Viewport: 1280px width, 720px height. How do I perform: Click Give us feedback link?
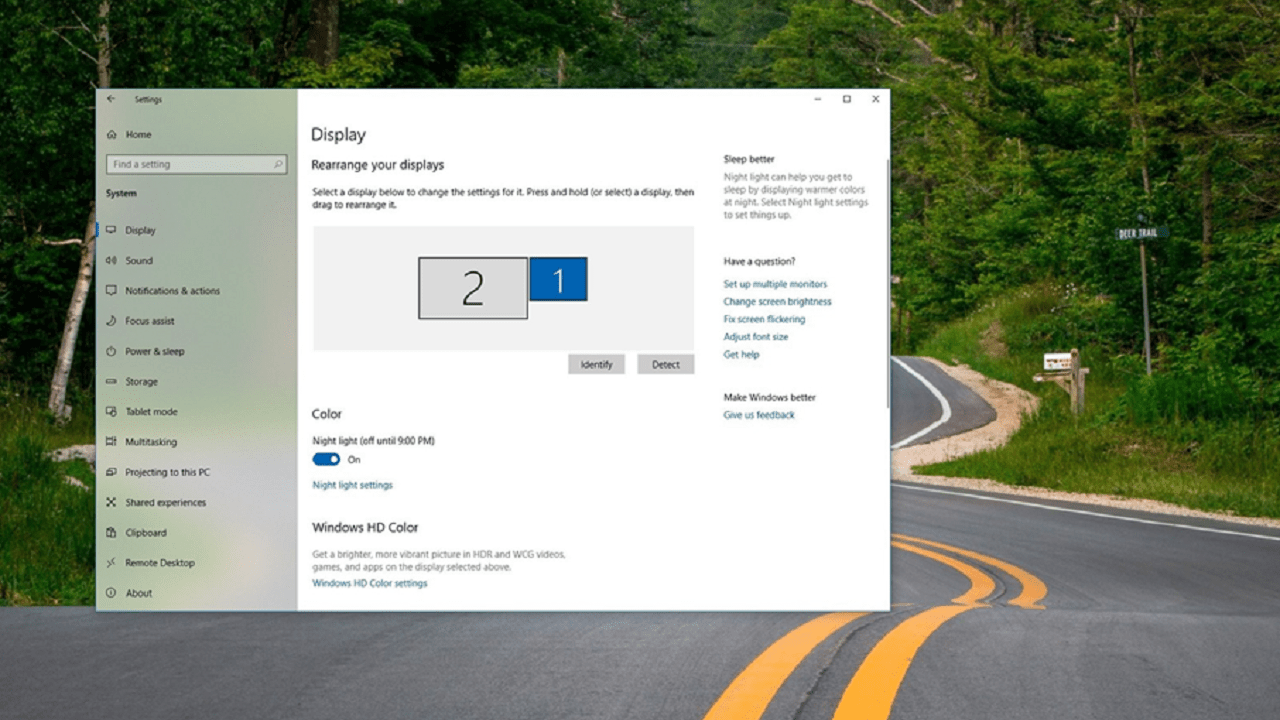tap(759, 415)
